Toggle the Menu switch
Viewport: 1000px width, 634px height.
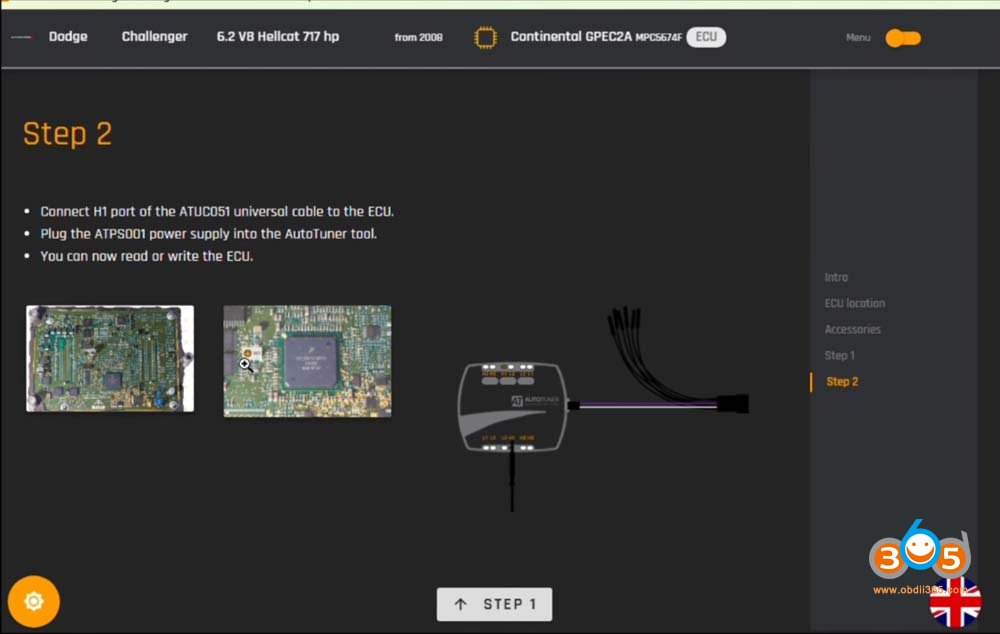[902, 38]
